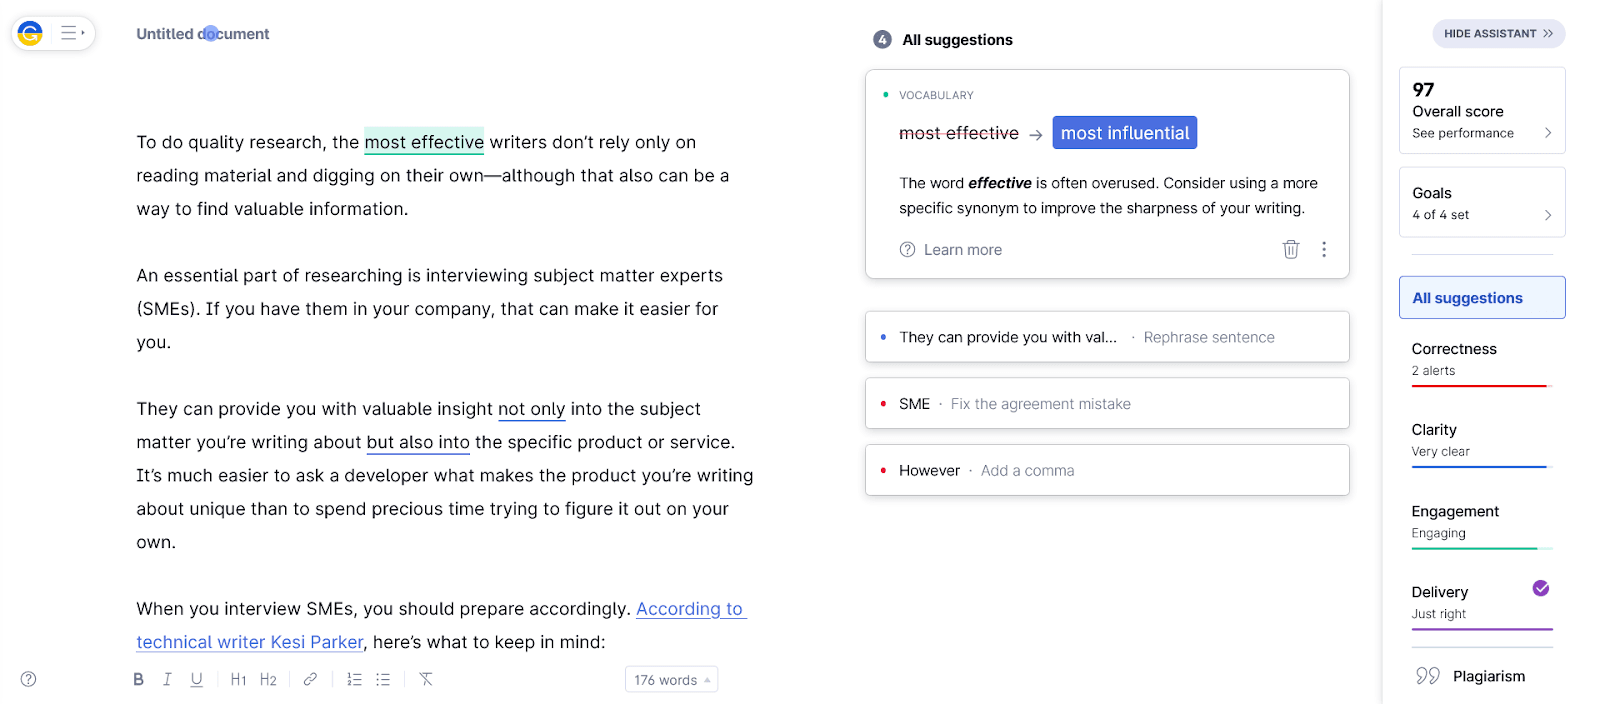Open the "However" add a comma suggestion
This screenshot has height=704, width=1600.
(1106, 470)
